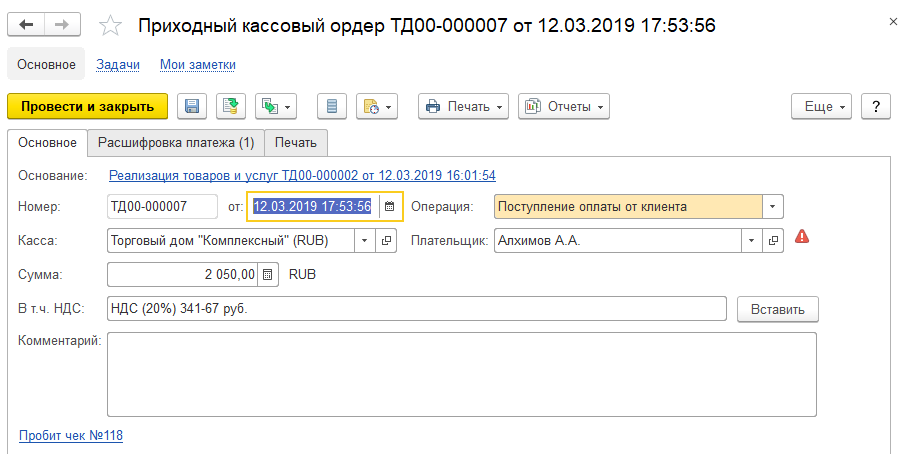Click the red warning triangle icon

(802, 238)
